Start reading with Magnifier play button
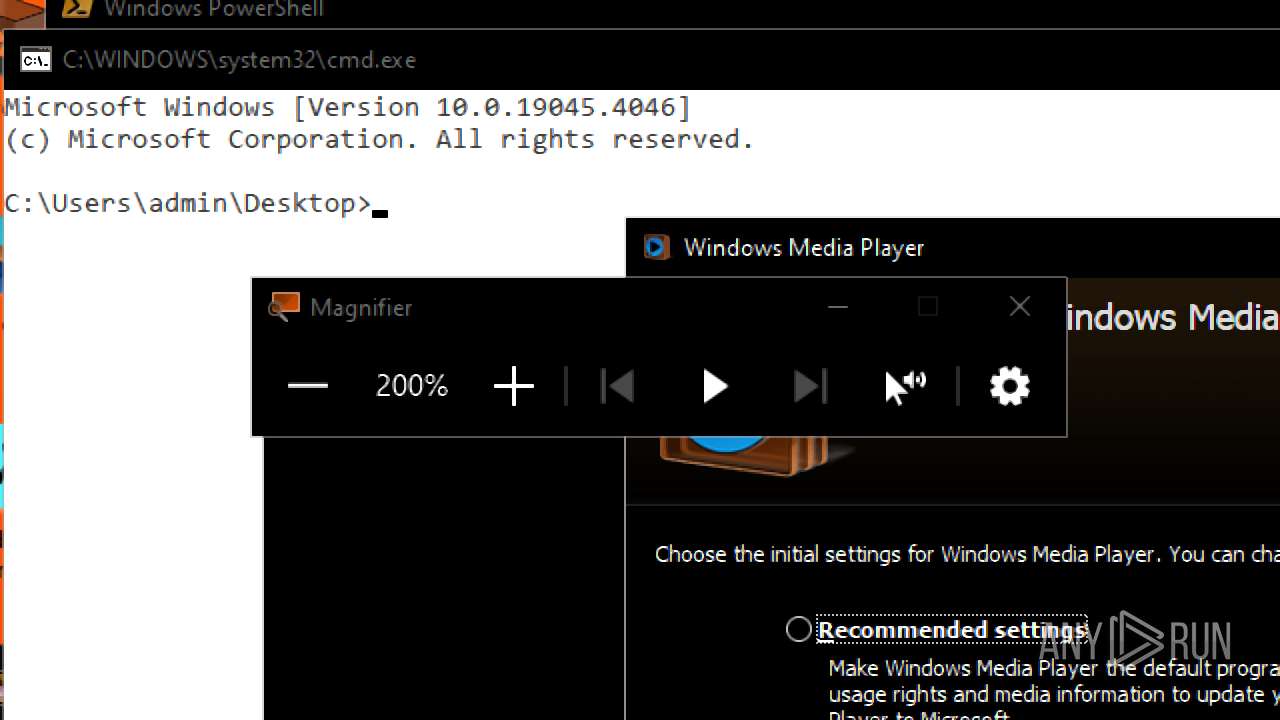Image resolution: width=1280 pixels, height=720 pixels. tap(714, 386)
